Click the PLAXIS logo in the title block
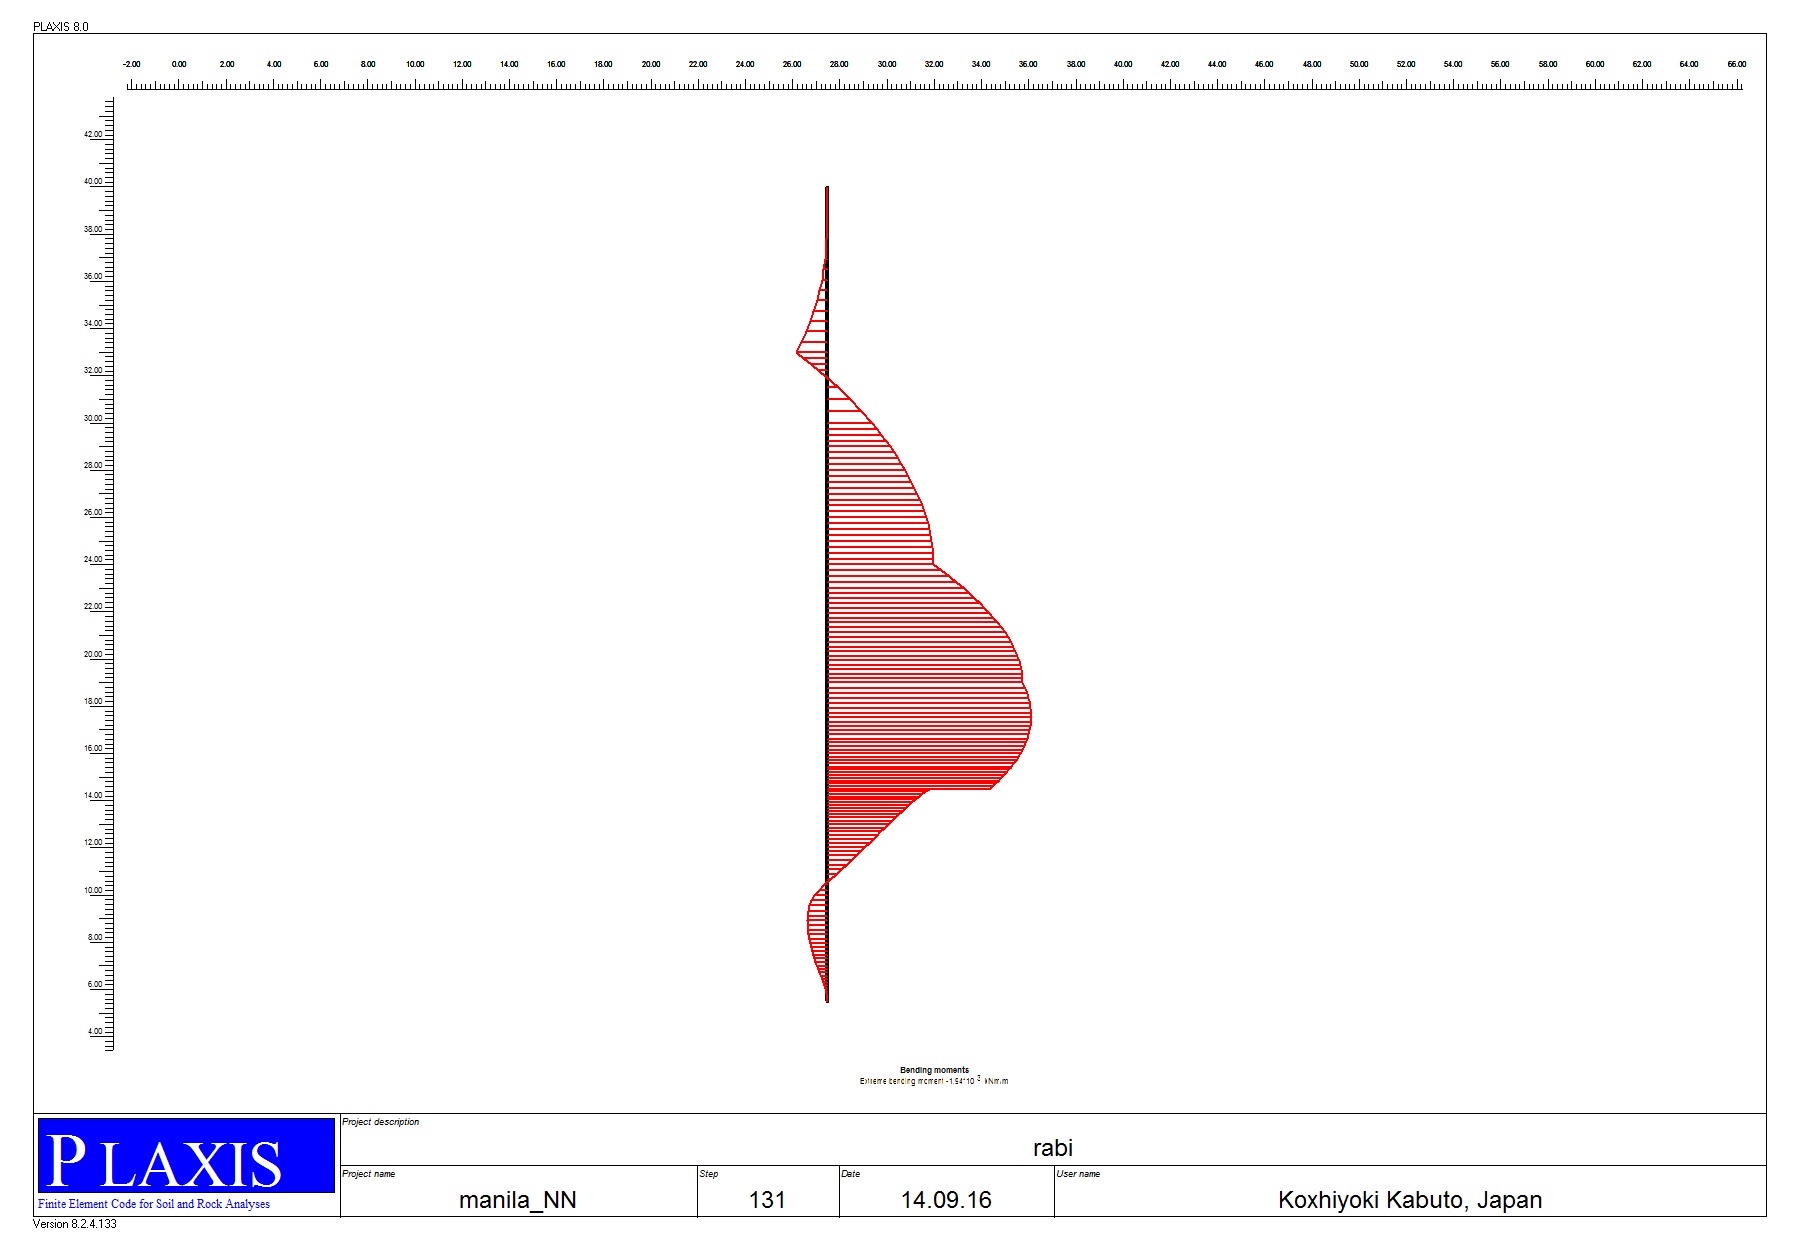The height and width of the screenshot is (1250, 1800). [x=186, y=1155]
